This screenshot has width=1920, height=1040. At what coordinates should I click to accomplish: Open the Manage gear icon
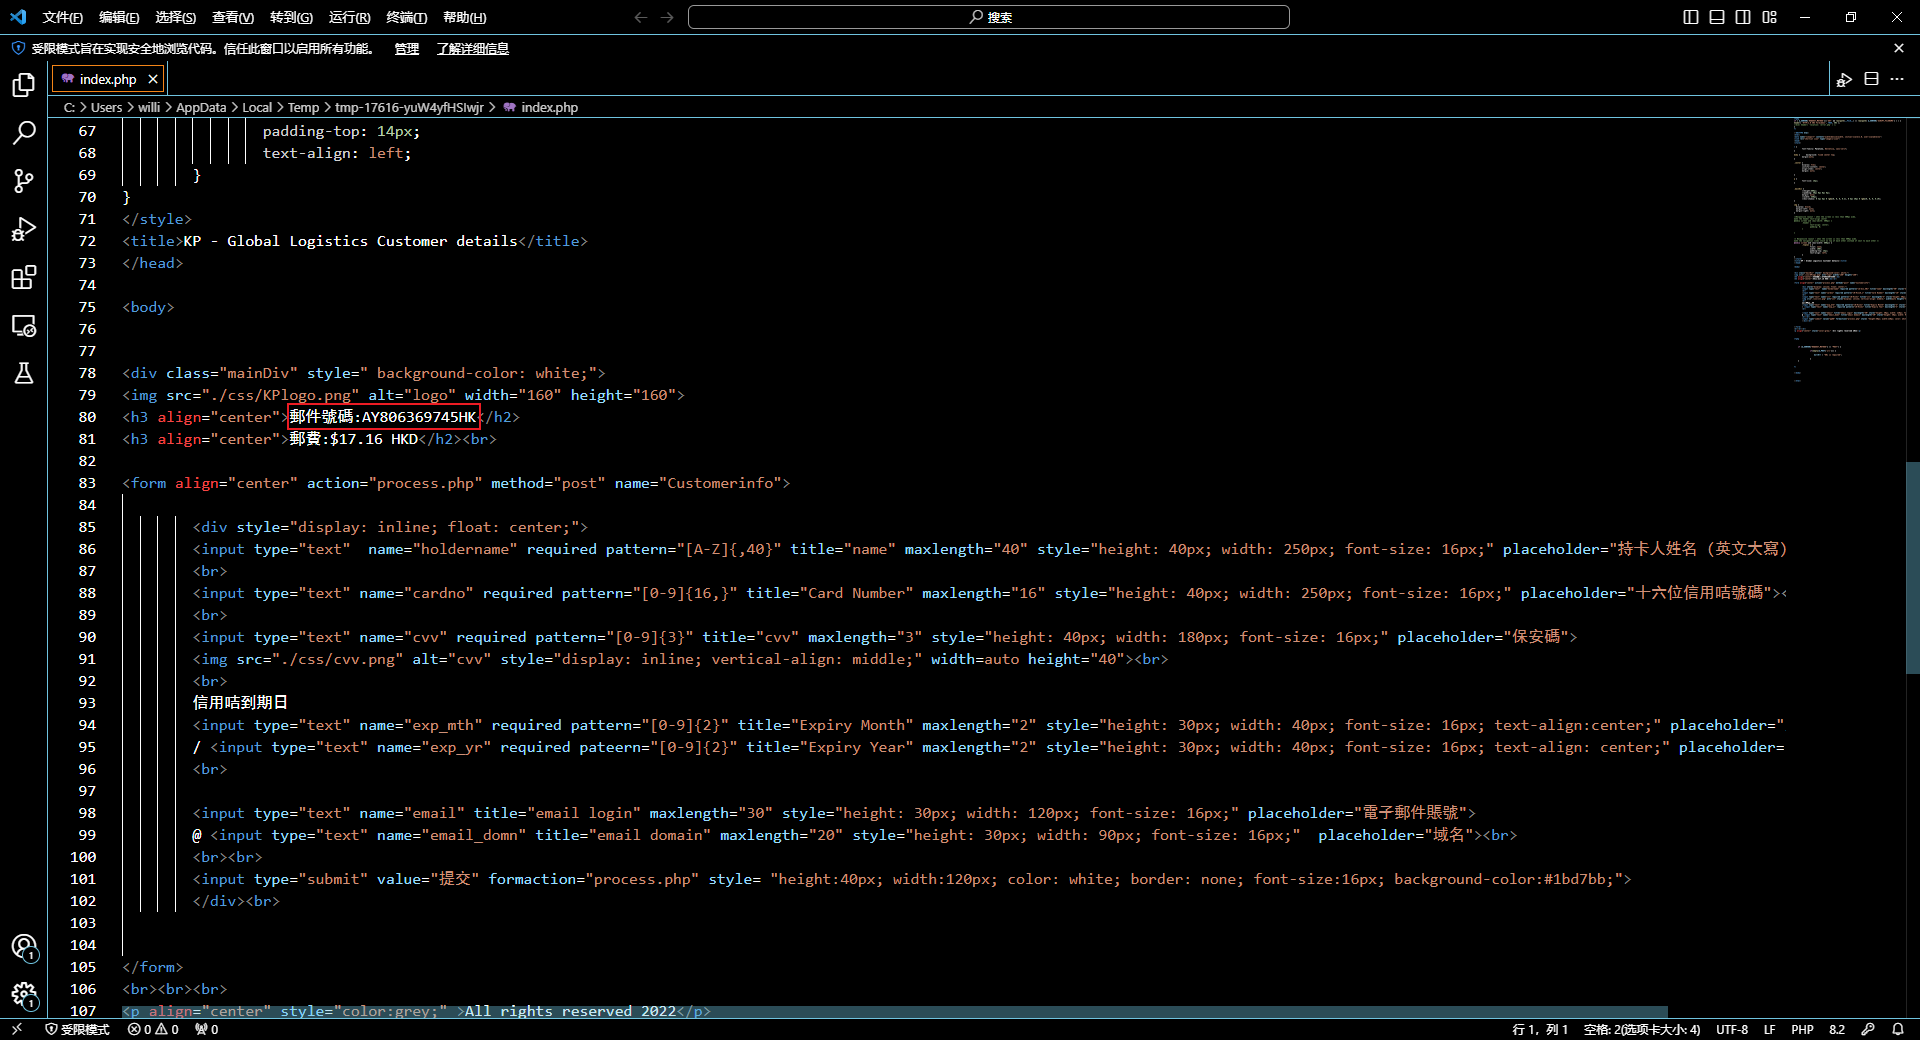click(24, 995)
